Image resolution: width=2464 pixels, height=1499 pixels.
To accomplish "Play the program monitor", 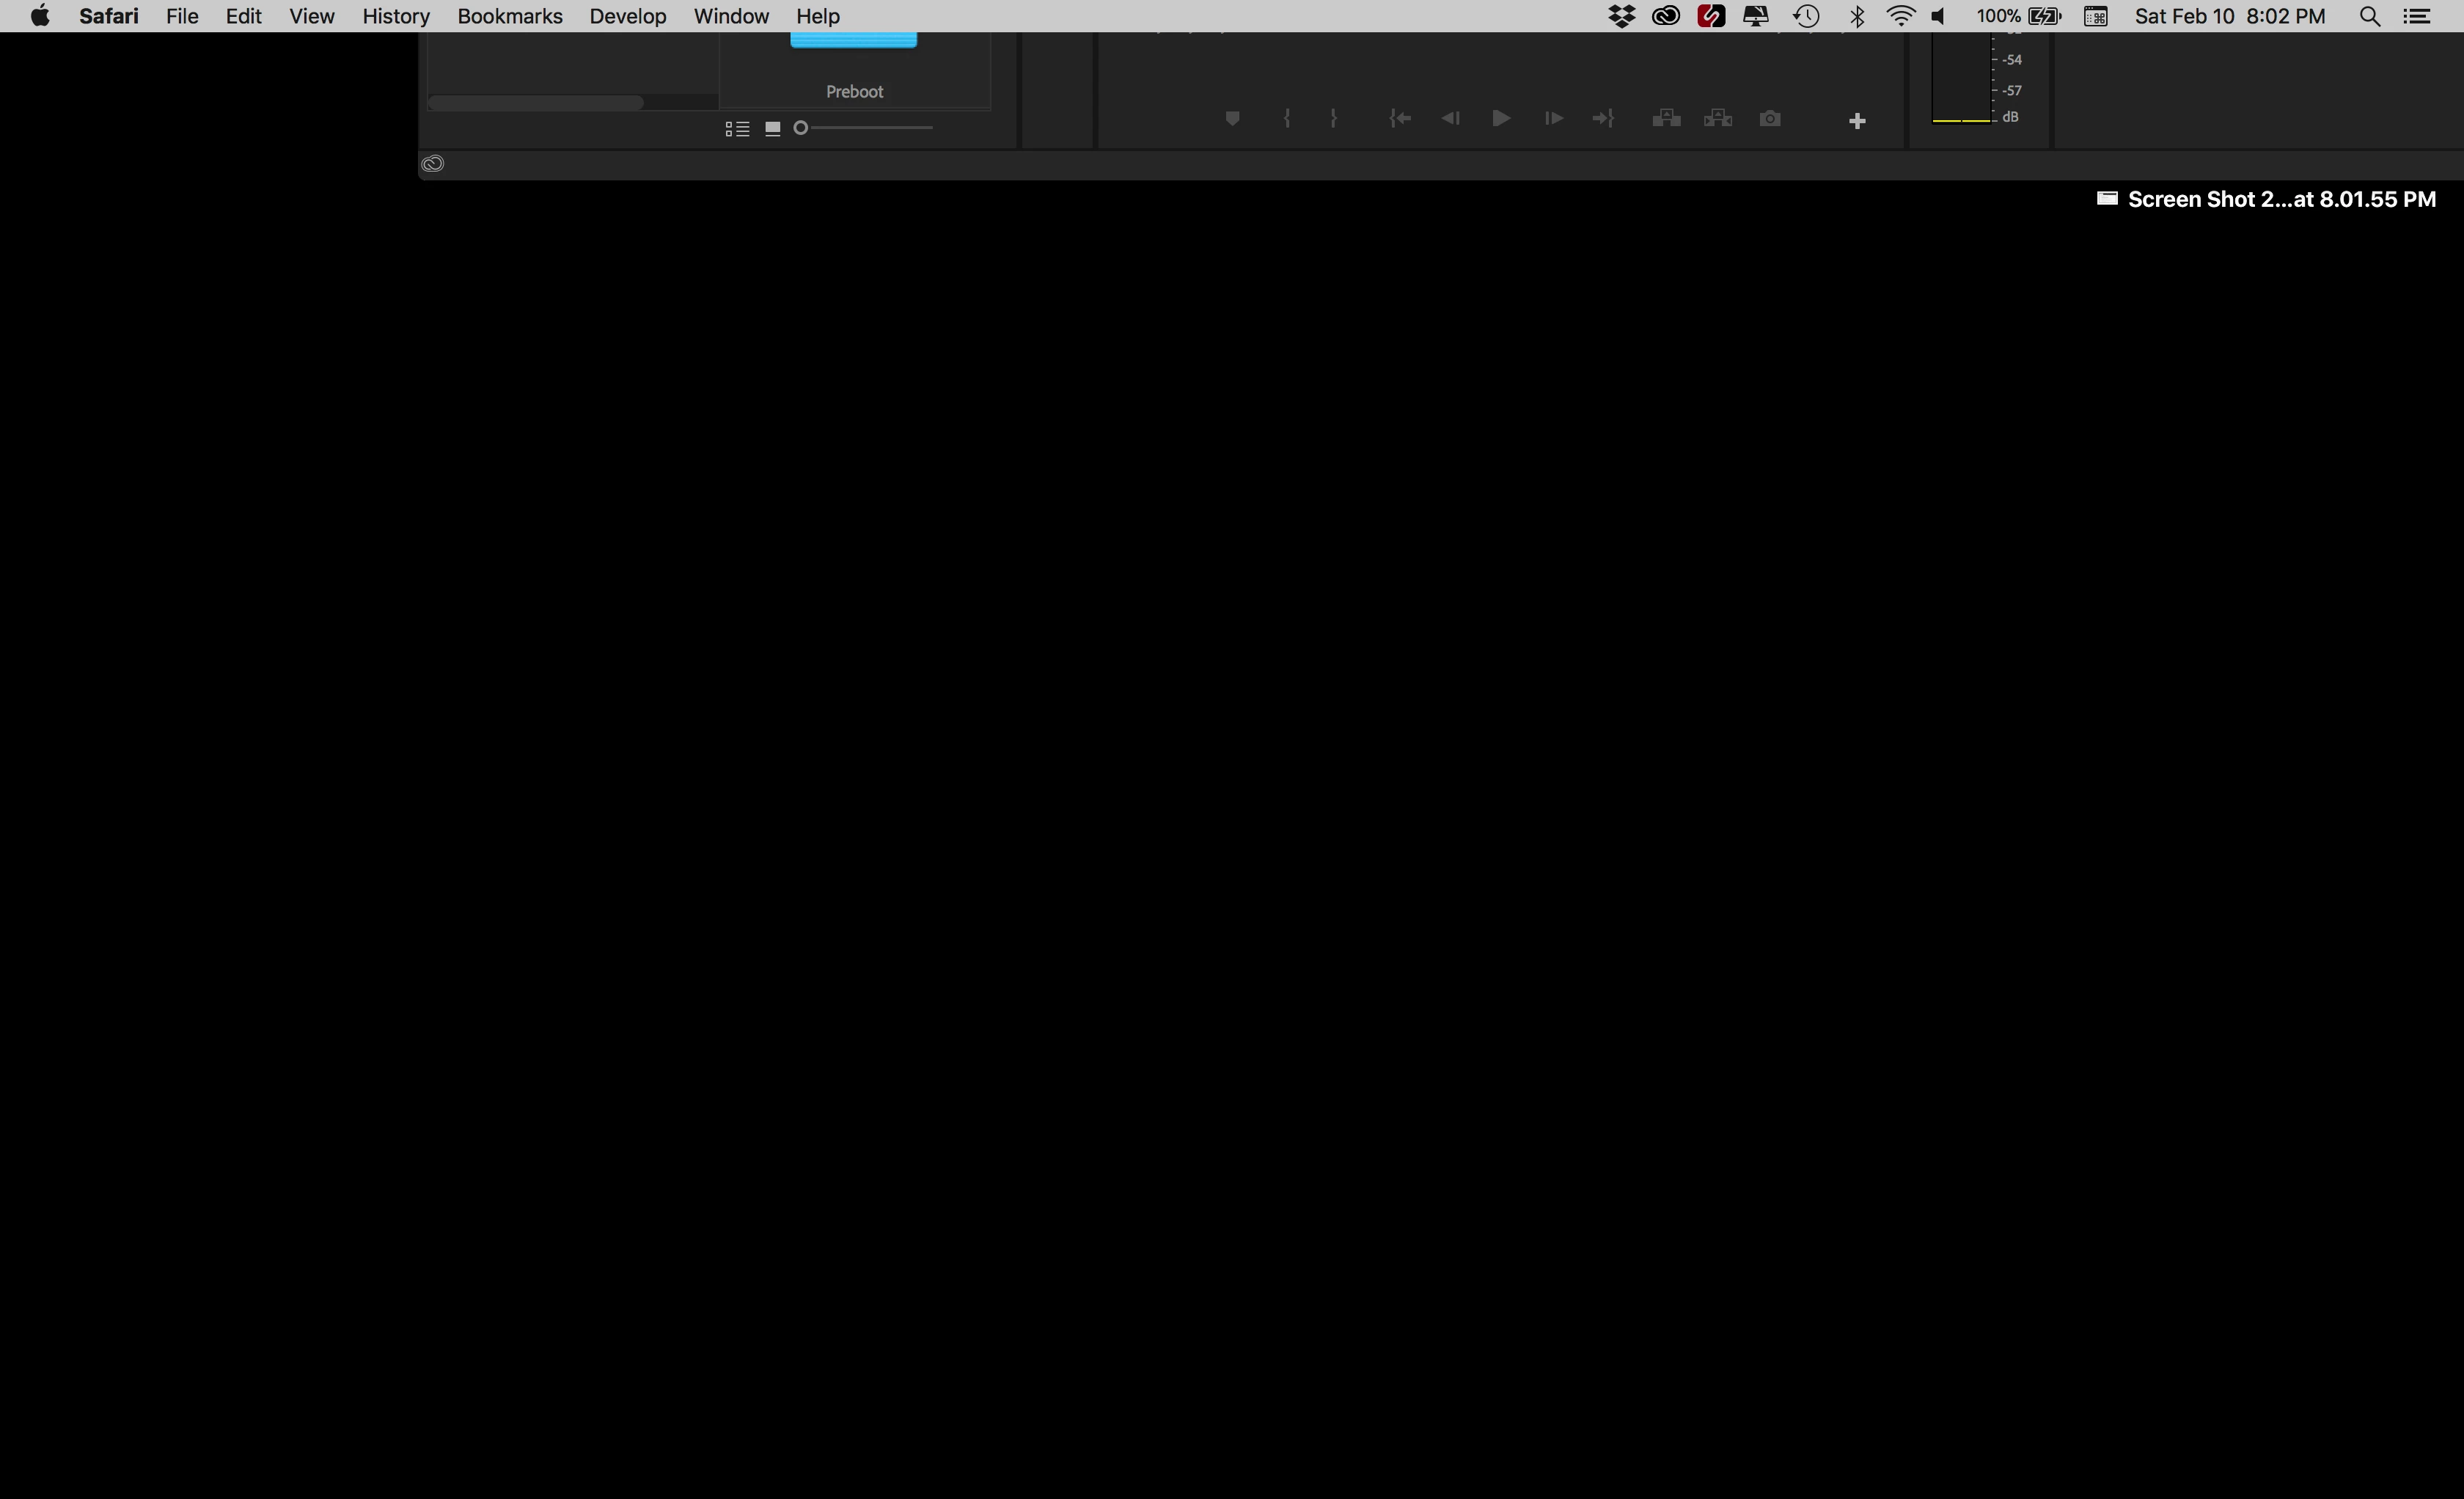I will (1500, 119).
